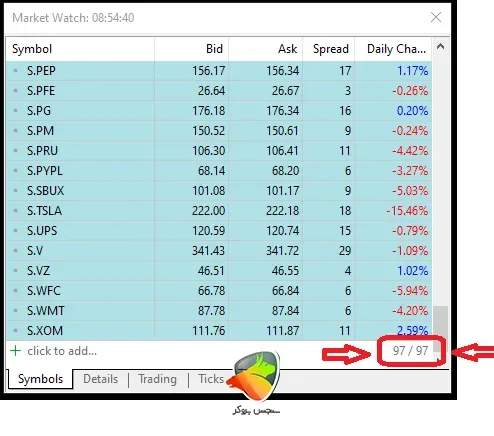Select the S.PFE symbol row
Viewport: 494px width, 436px height.
coord(219,91)
